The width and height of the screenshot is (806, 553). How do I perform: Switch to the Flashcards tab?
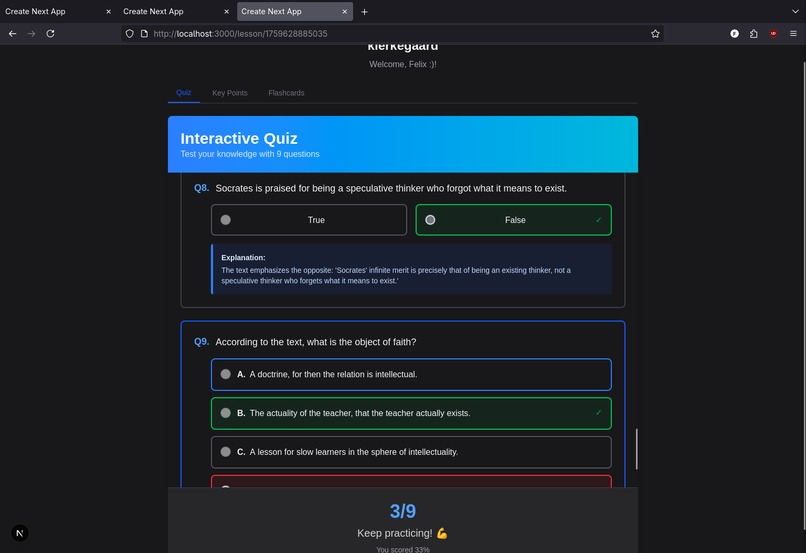[x=286, y=93]
